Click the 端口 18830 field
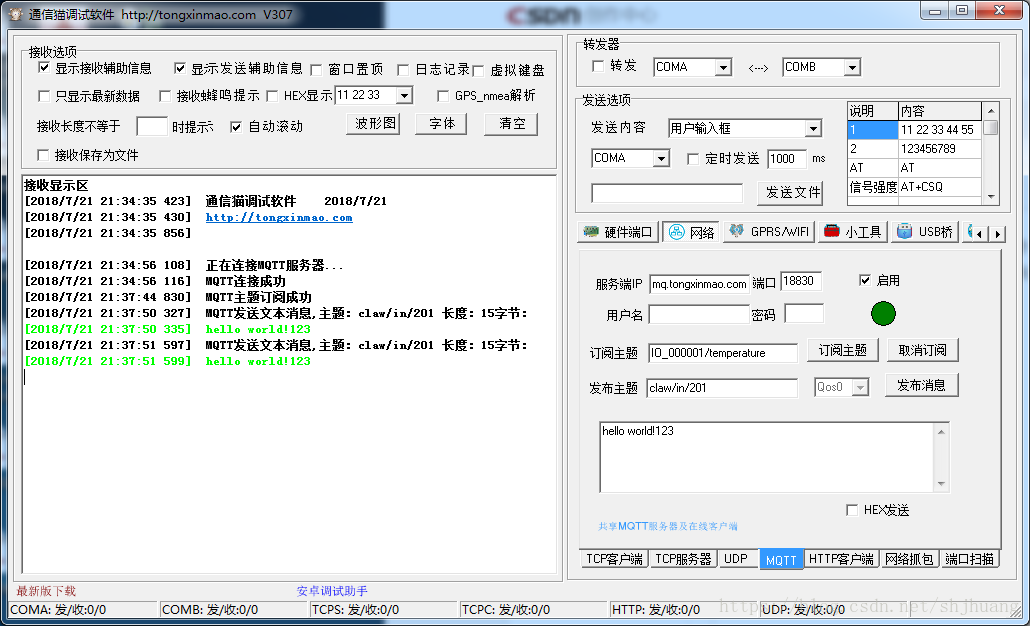1030x626 pixels. (801, 281)
